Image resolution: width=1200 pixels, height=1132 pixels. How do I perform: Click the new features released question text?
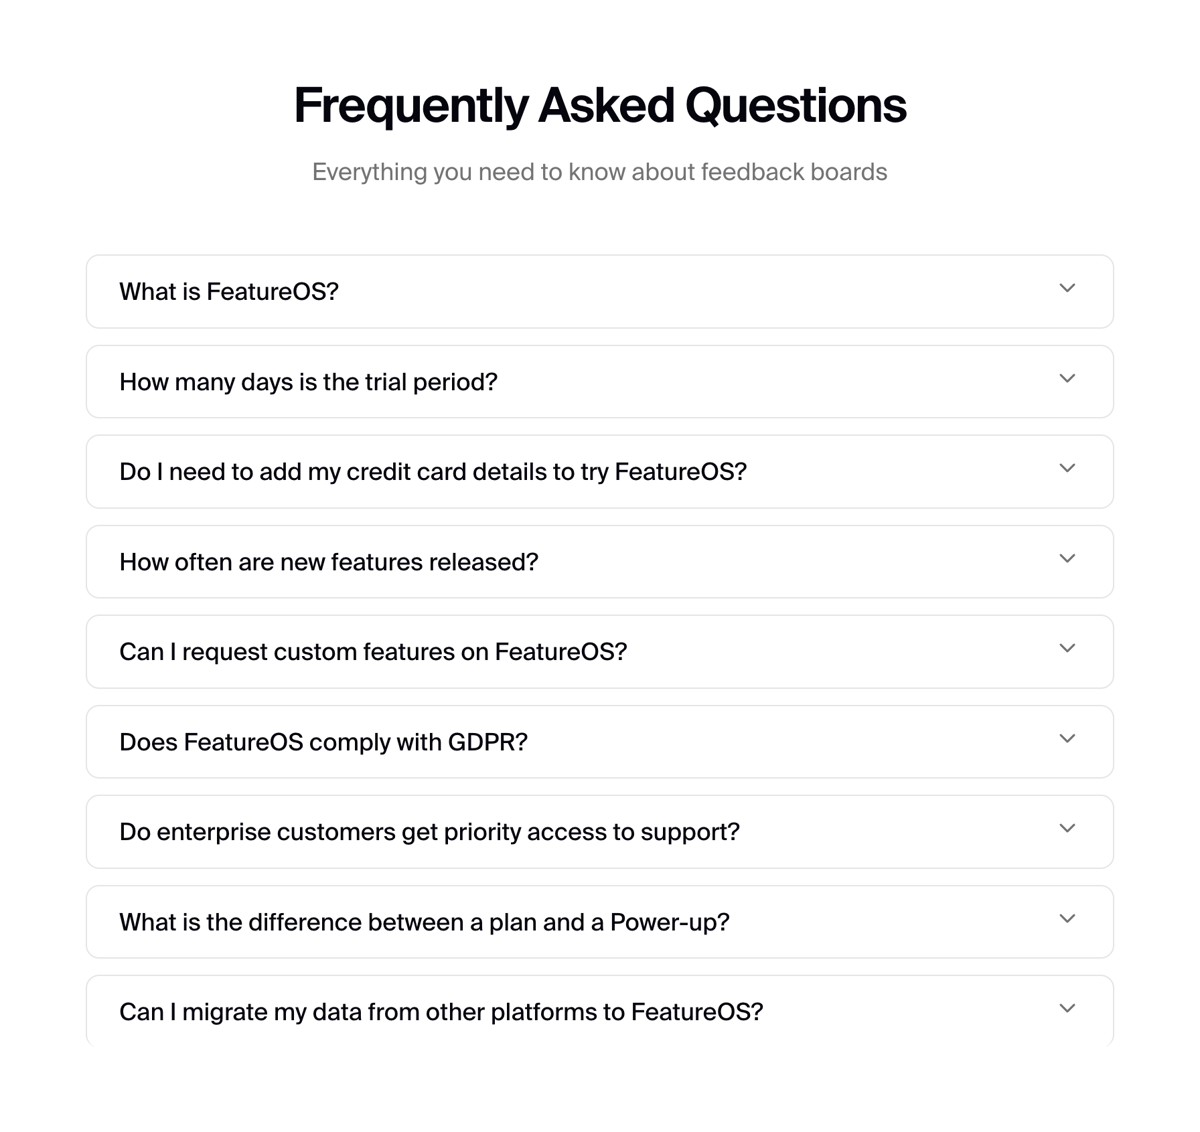[328, 561]
